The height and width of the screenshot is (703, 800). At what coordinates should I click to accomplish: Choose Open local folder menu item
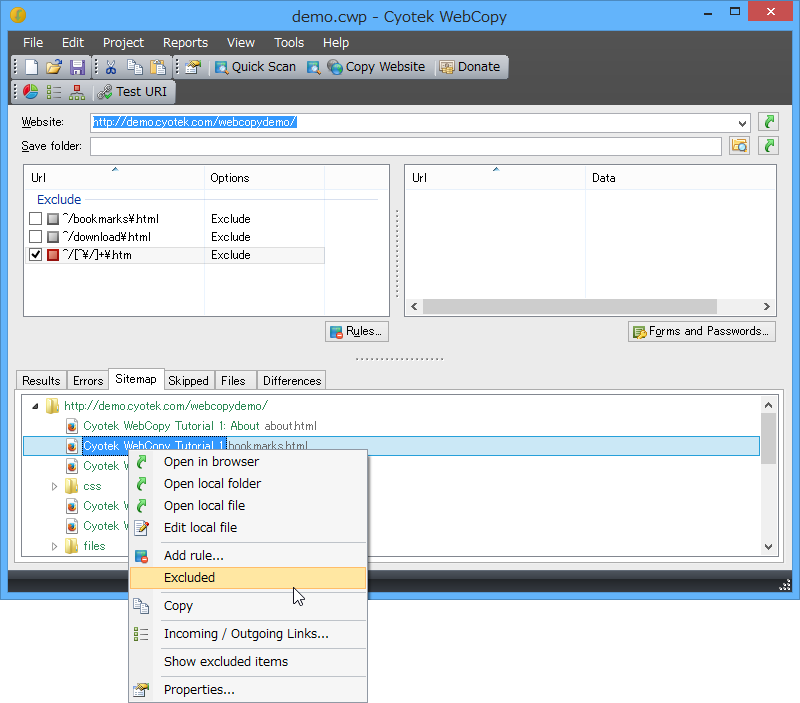point(248,484)
